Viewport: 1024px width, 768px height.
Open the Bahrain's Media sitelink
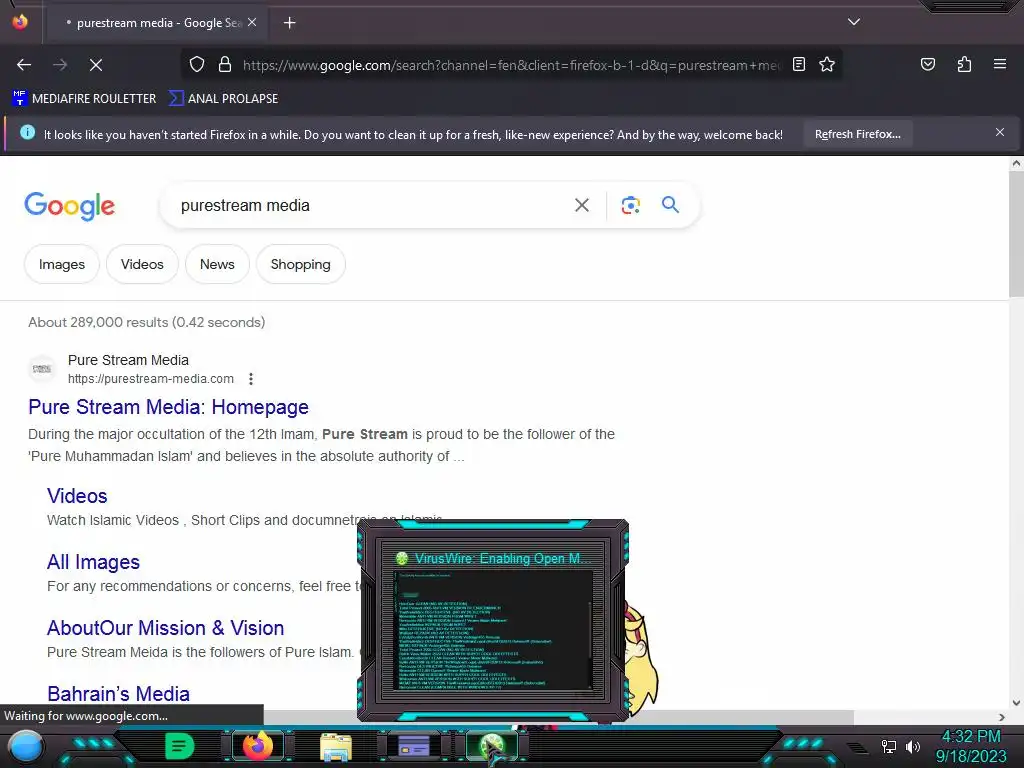coord(118,694)
